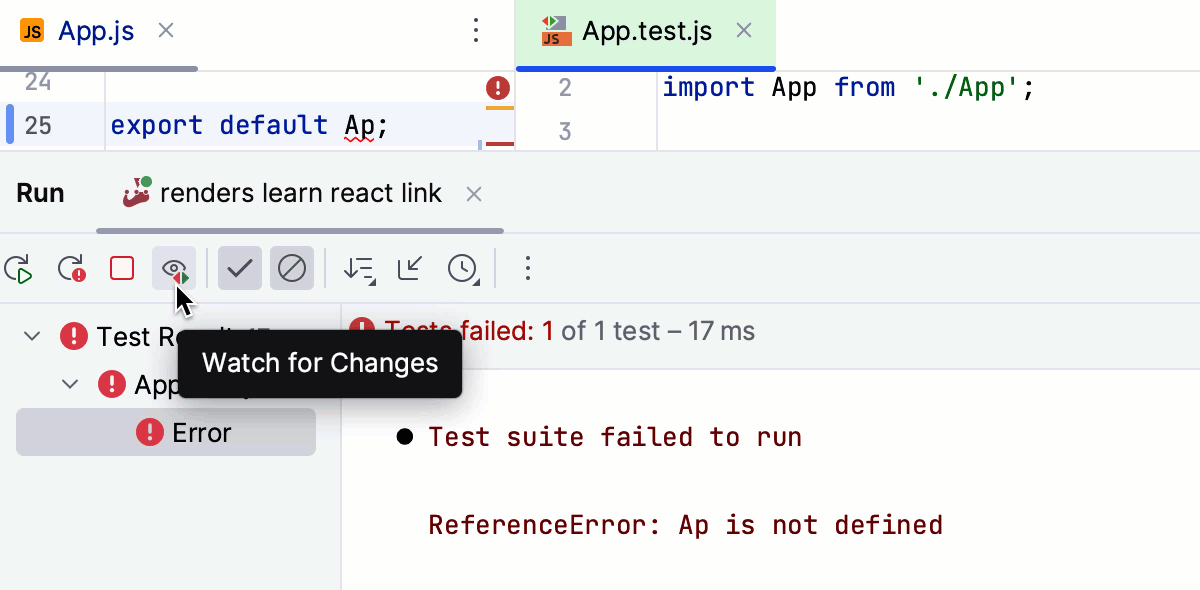Image resolution: width=1200 pixels, height=590 pixels.
Task: Collapse the App test suite node
Action: tap(70, 384)
